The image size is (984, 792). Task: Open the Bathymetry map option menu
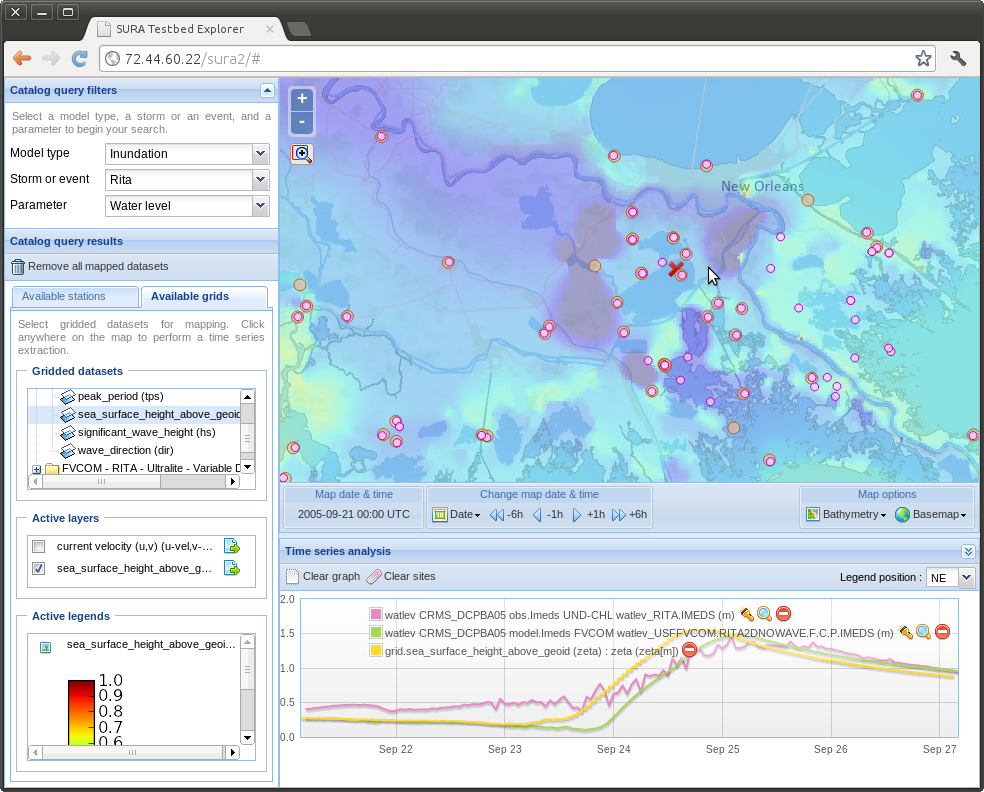tap(846, 515)
